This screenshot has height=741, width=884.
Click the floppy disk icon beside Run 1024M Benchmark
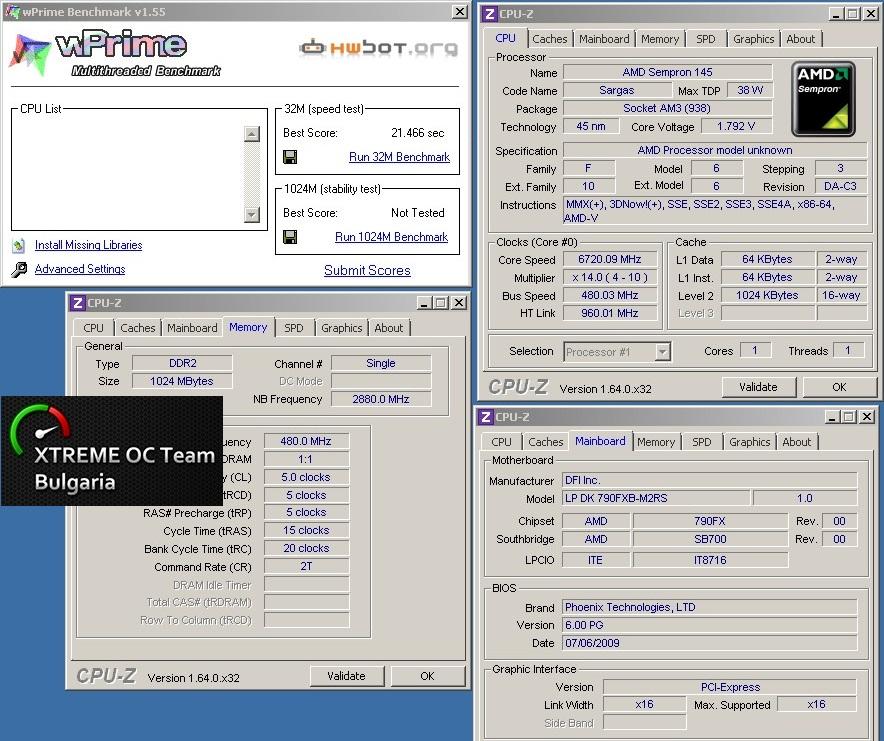point(290,237)
